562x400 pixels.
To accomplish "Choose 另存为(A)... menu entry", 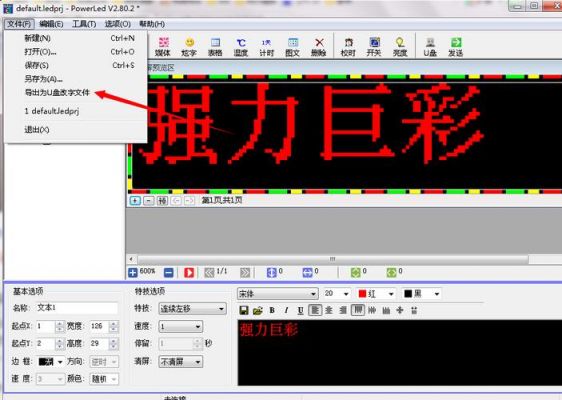I will click(x=75, y=79).
